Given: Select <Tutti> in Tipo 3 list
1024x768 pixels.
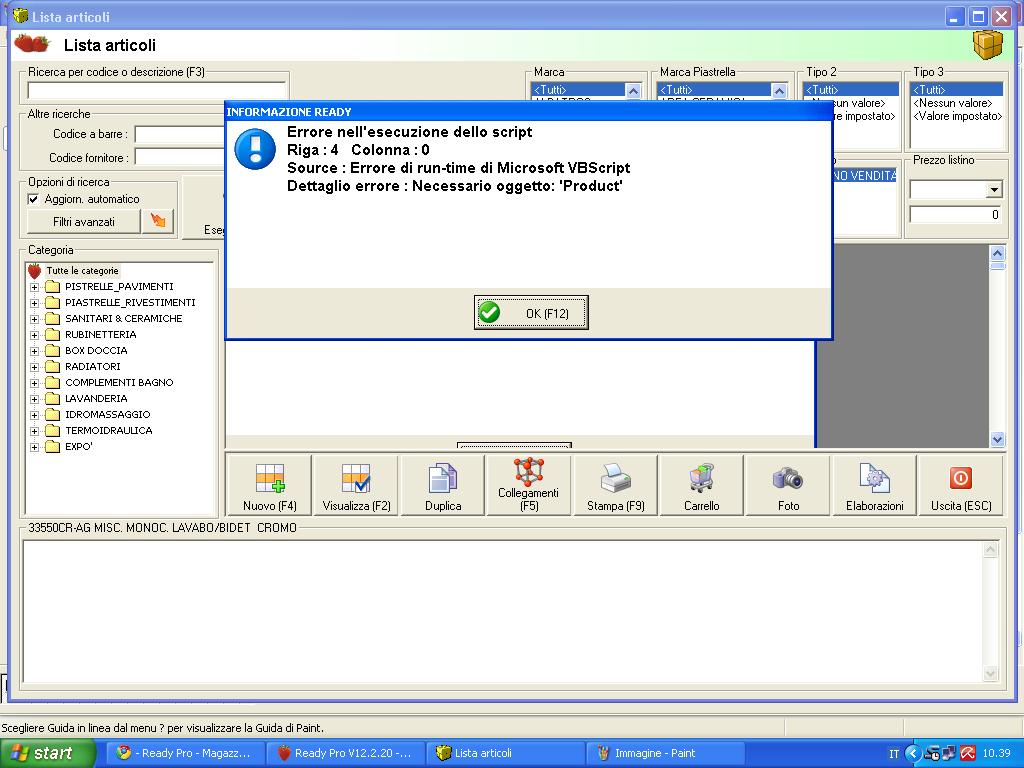Looking at the screenshot, I should [957, 89].
